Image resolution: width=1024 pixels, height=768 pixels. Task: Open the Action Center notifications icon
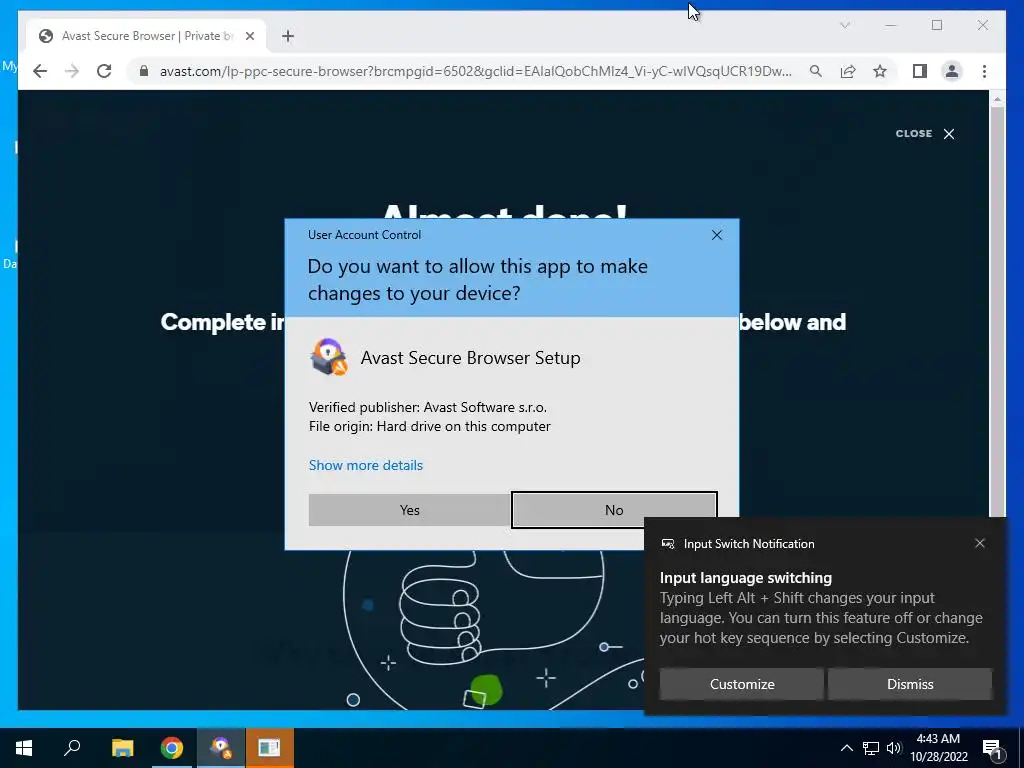coord(993,748)
